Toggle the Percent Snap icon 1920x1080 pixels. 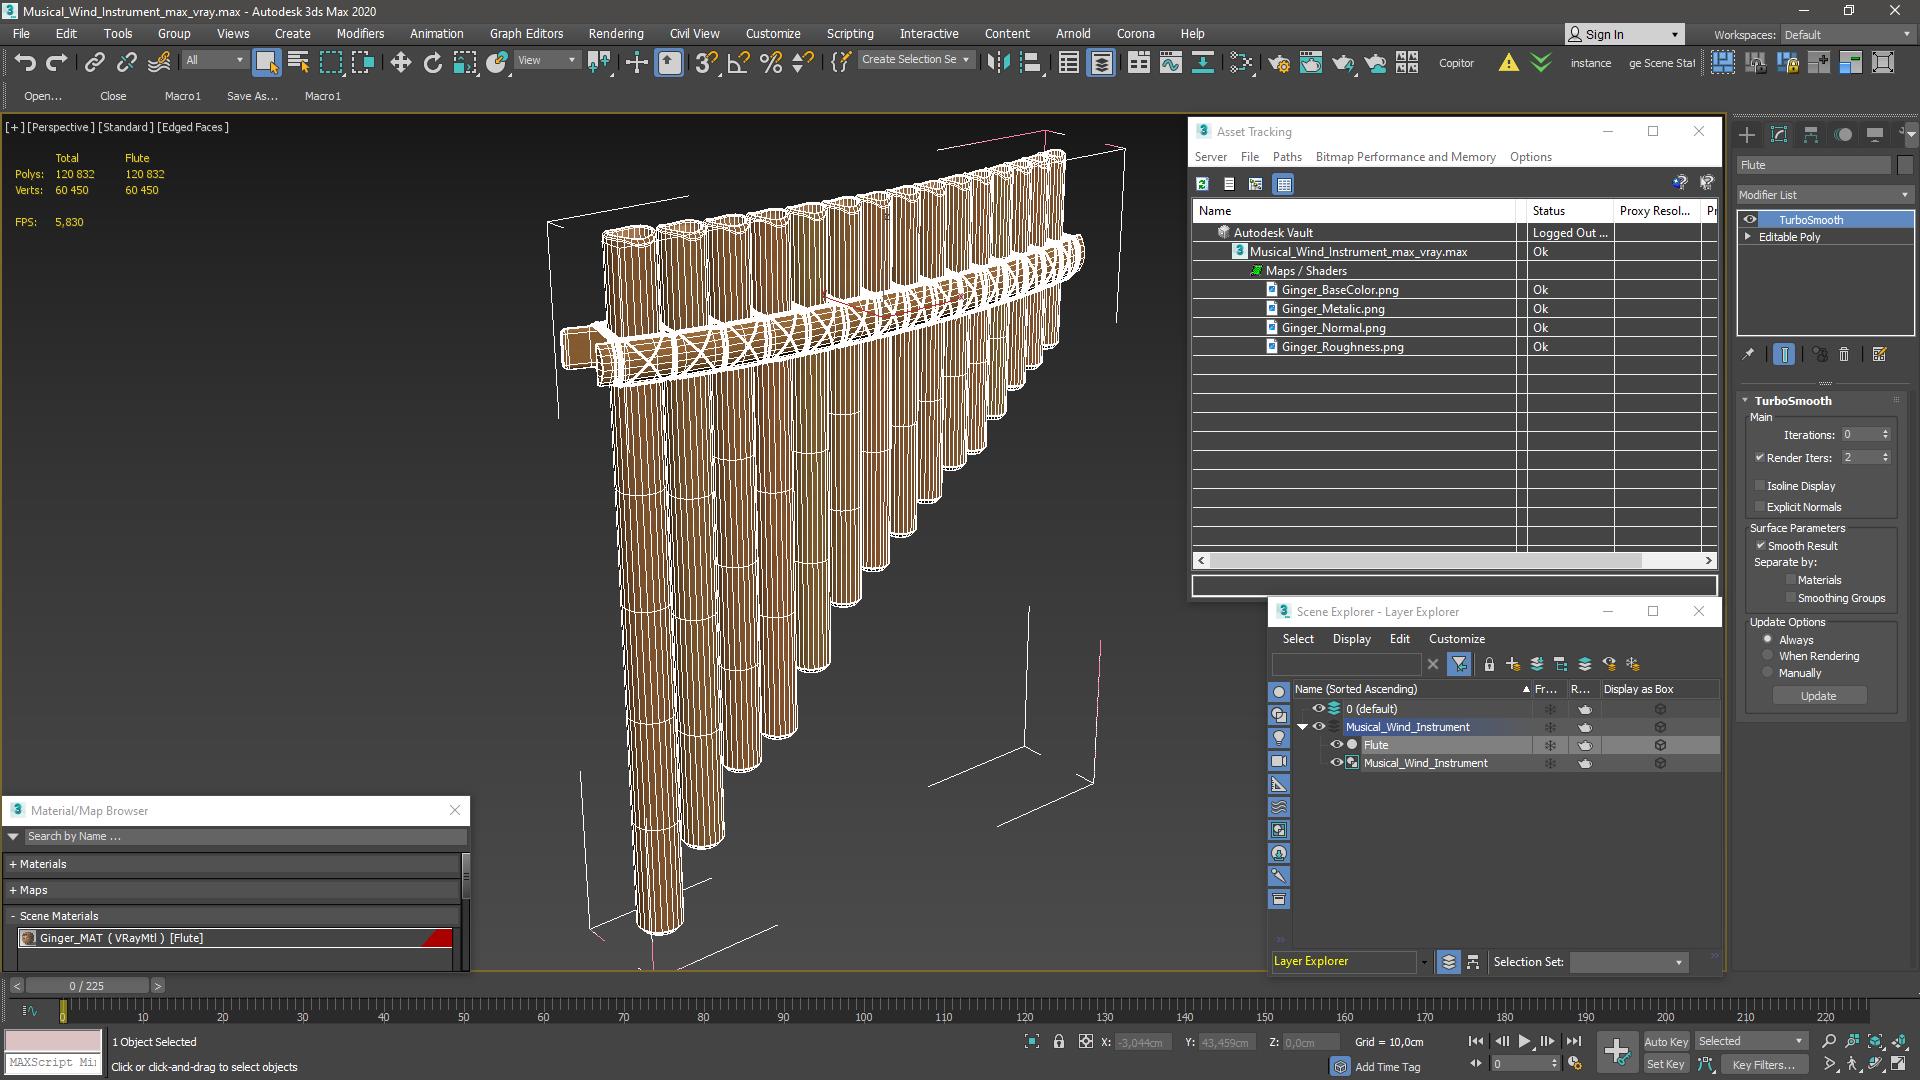[x=770, y=62]
